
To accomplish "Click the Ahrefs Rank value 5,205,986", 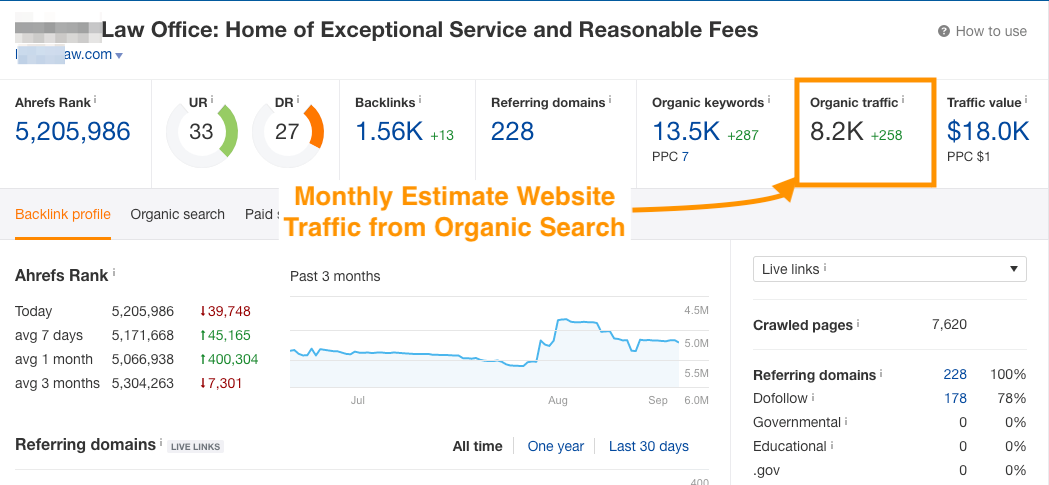I will (72, 132).
